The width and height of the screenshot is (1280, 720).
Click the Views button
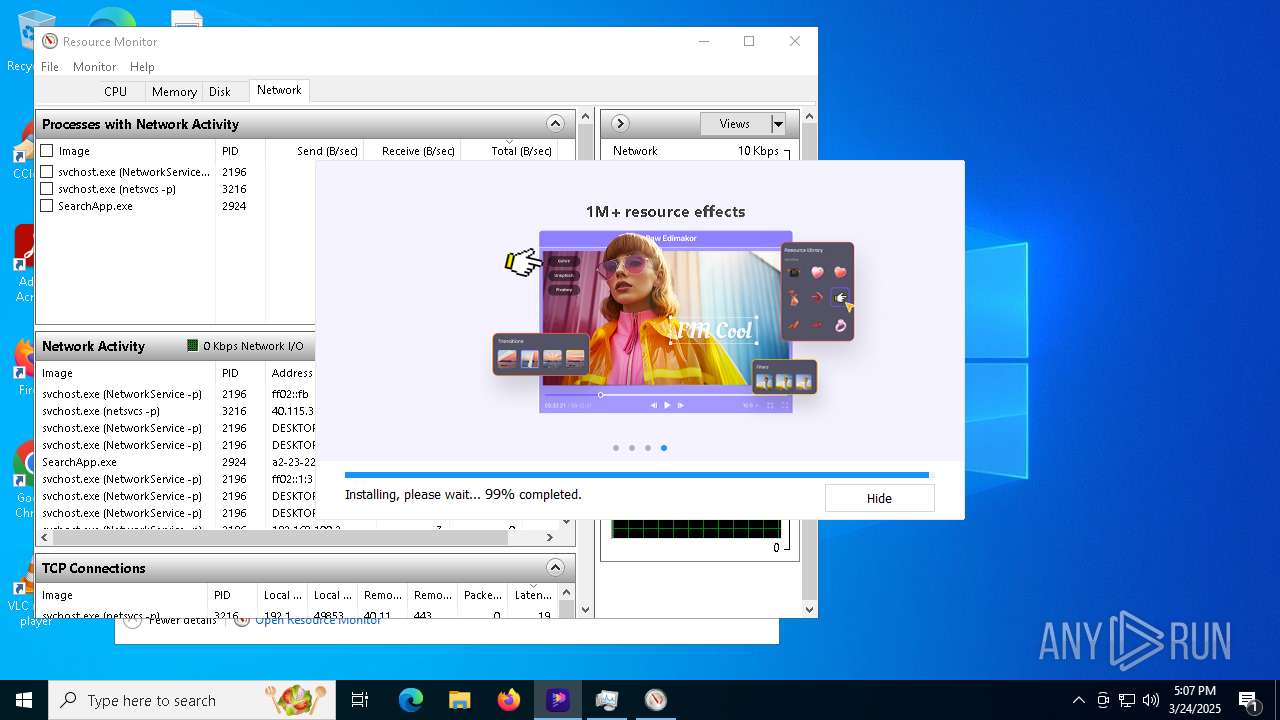(735, 124)
